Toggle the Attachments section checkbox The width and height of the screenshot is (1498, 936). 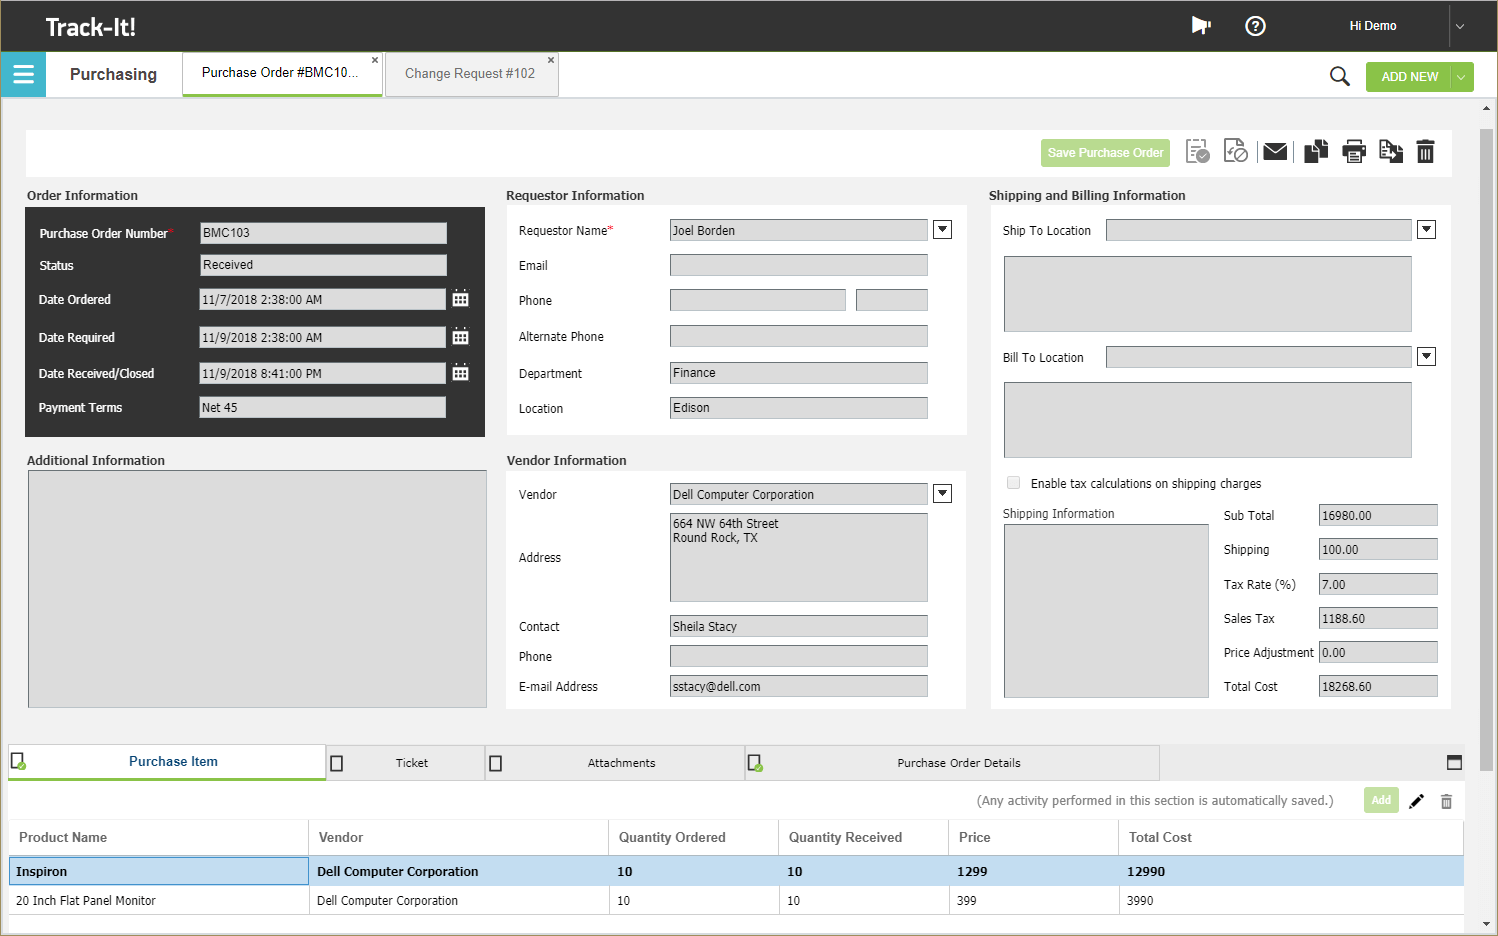coord(496,762)
